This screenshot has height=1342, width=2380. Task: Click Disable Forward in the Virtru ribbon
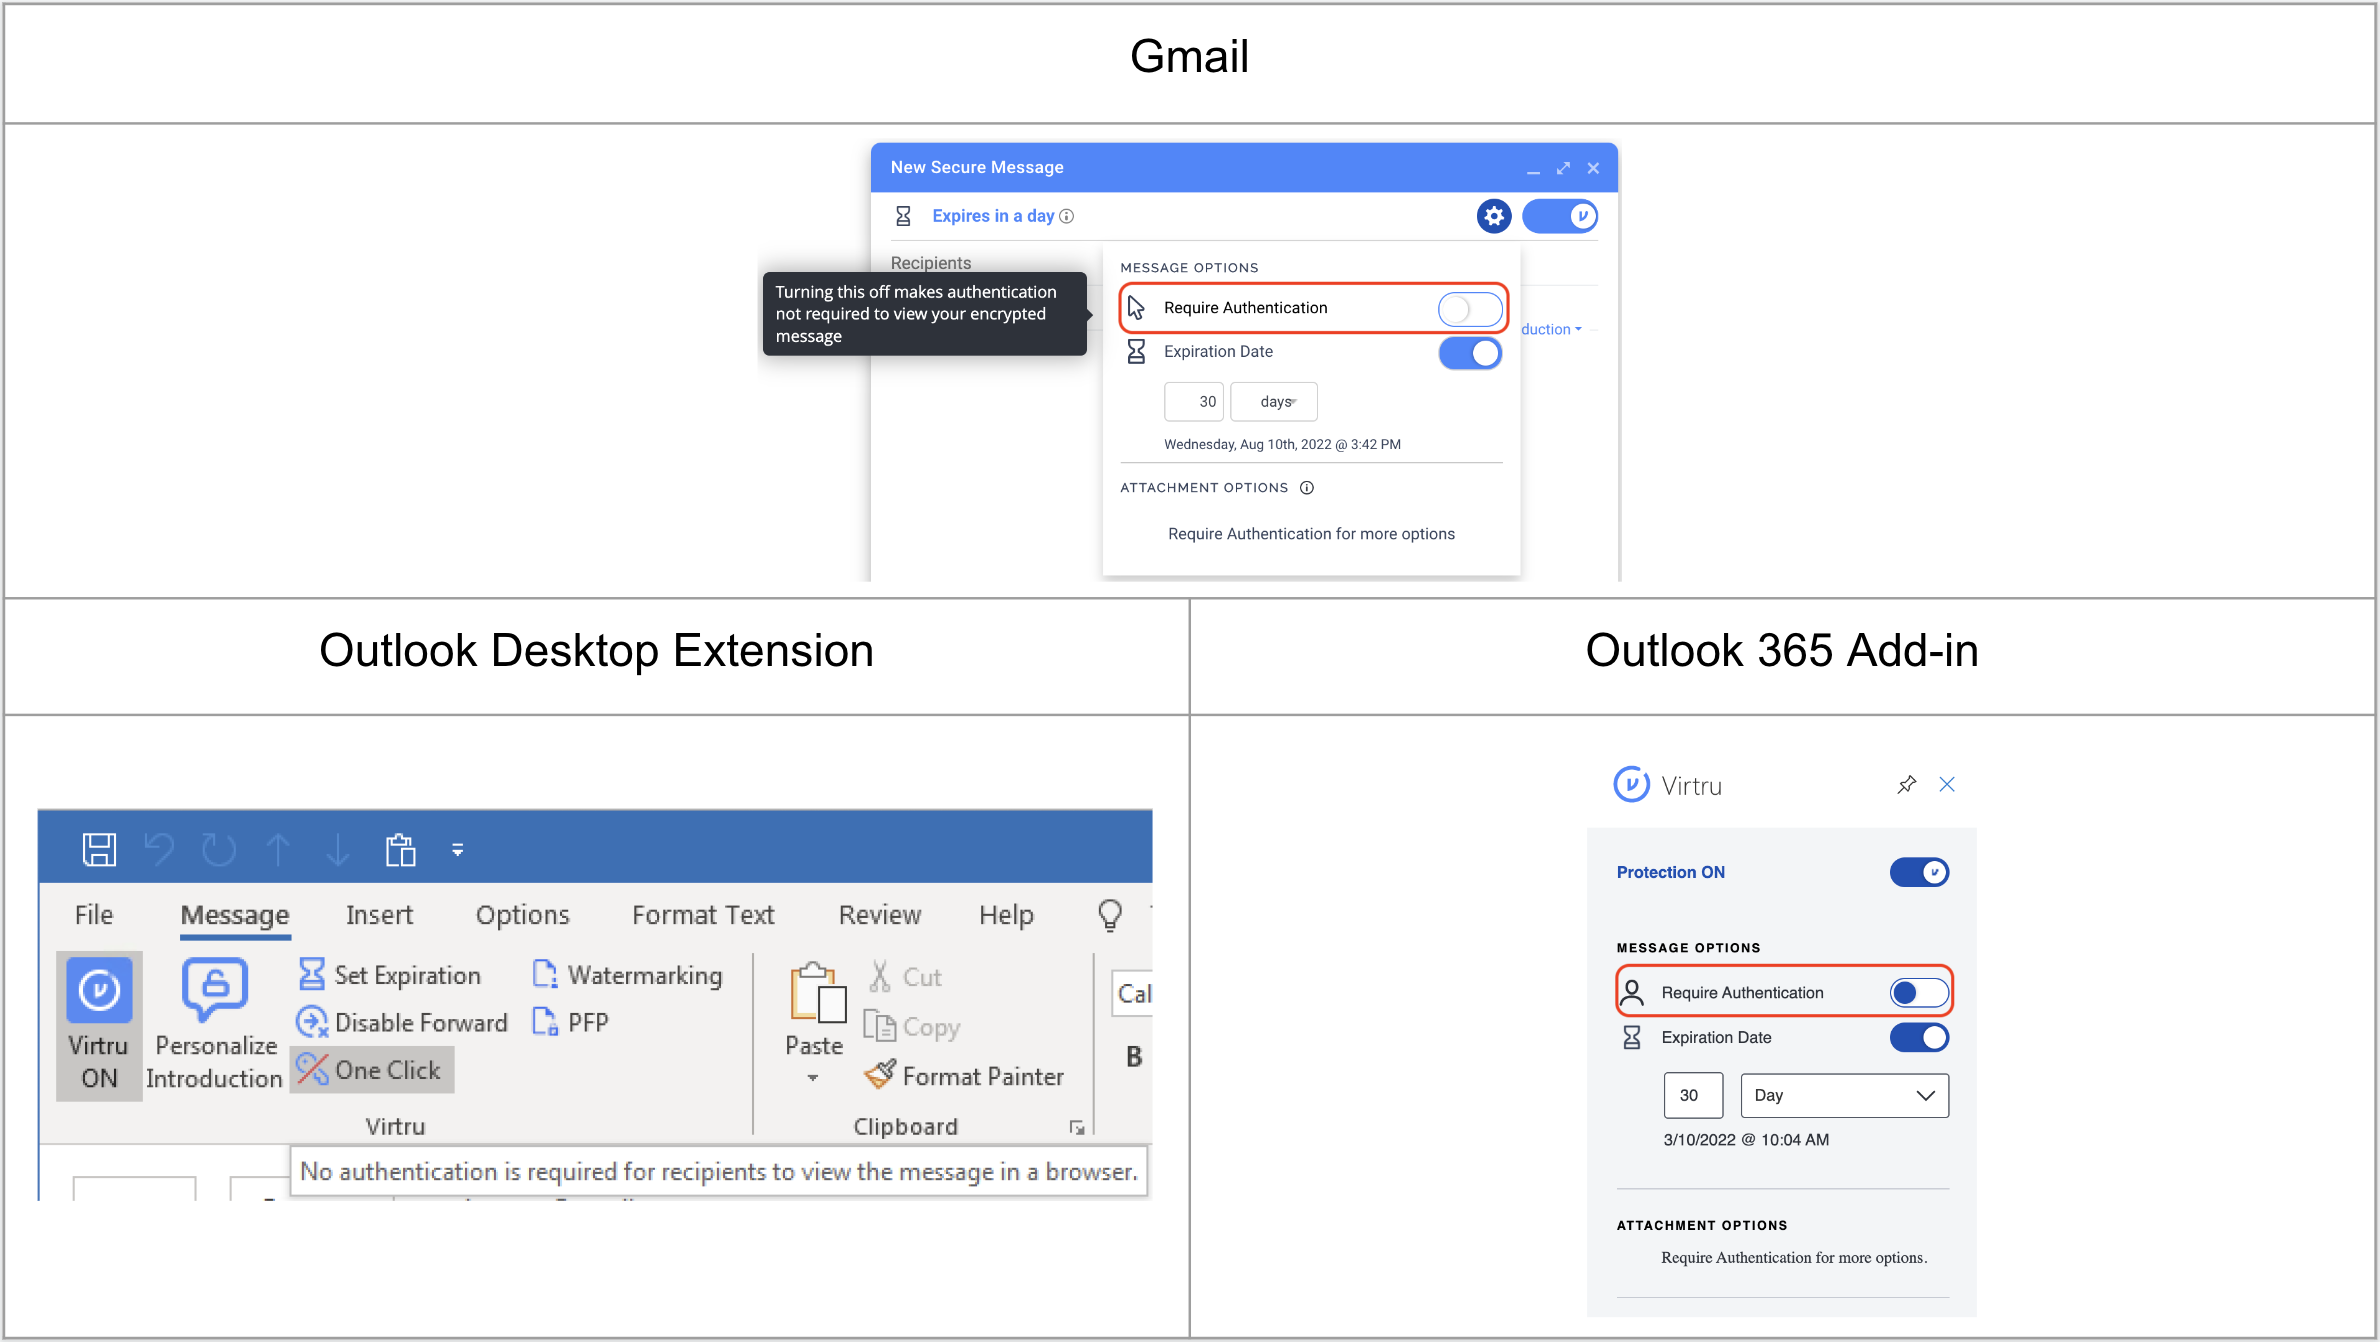point(402,1023)
